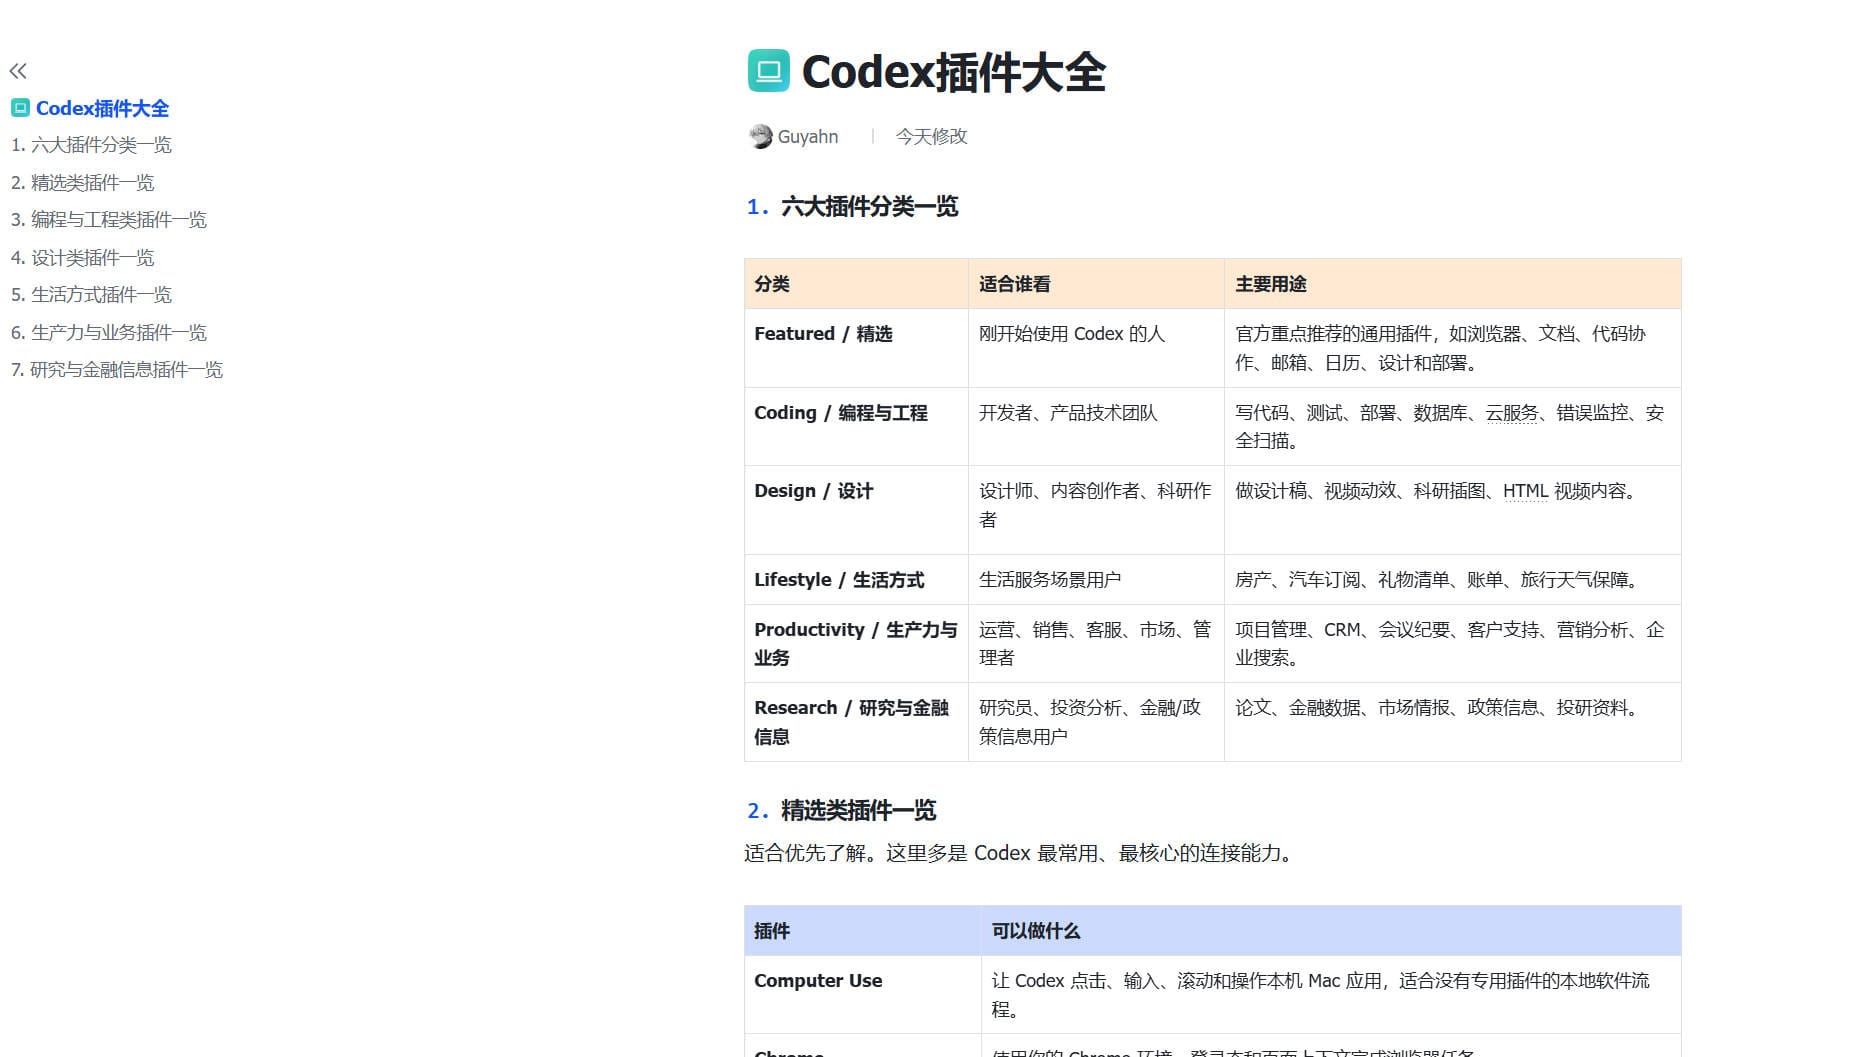Click the Research / 研究与金融信息 table cell
Viewport: 1858px width, 1057px height.
[x=856, y=722]
